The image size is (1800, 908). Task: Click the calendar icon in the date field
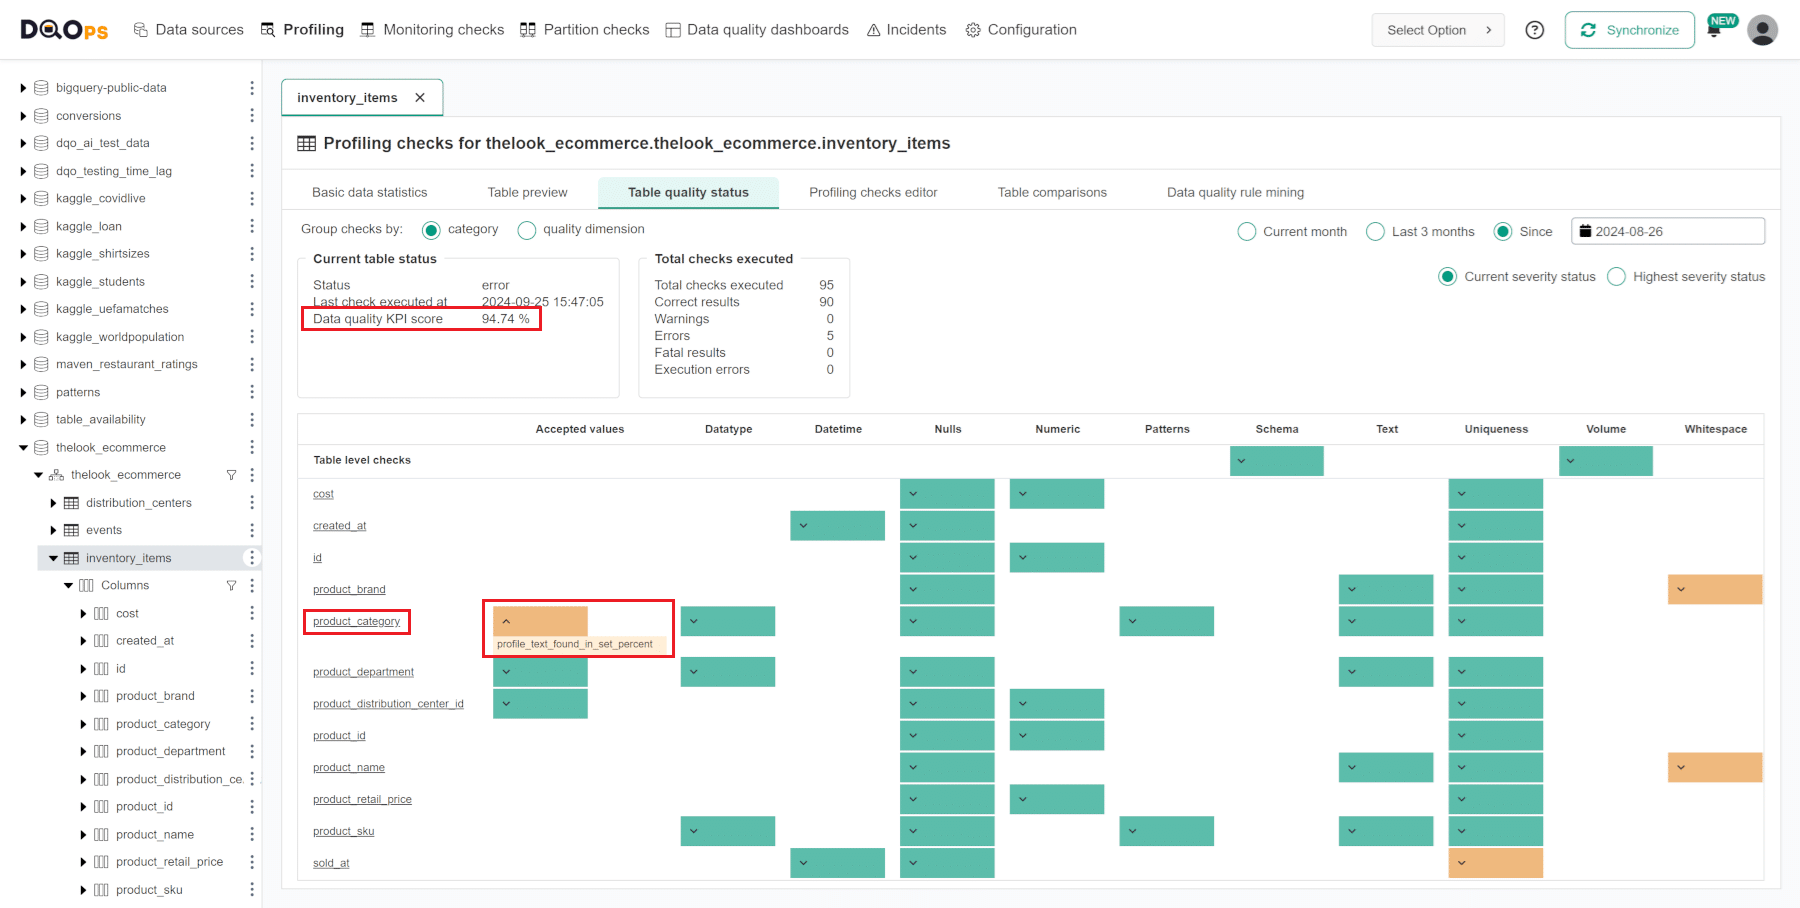pyautogui.click(x=1585, y=231)
